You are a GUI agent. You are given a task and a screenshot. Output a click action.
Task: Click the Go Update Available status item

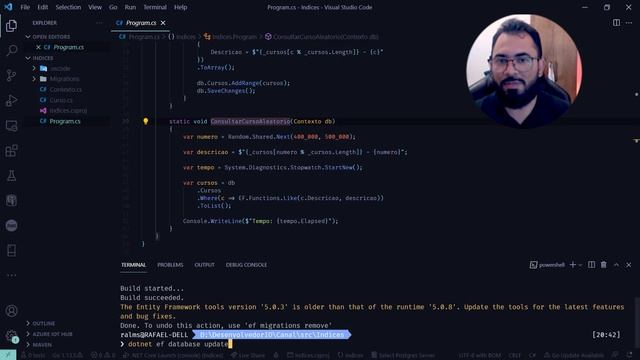pyautogui.click(x=573, y=356)
